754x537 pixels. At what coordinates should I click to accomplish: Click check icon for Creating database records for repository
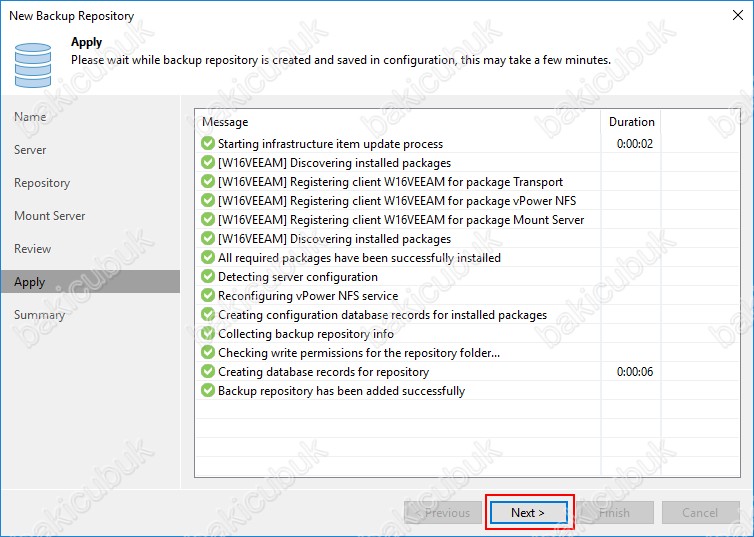[x=208, y=371]
